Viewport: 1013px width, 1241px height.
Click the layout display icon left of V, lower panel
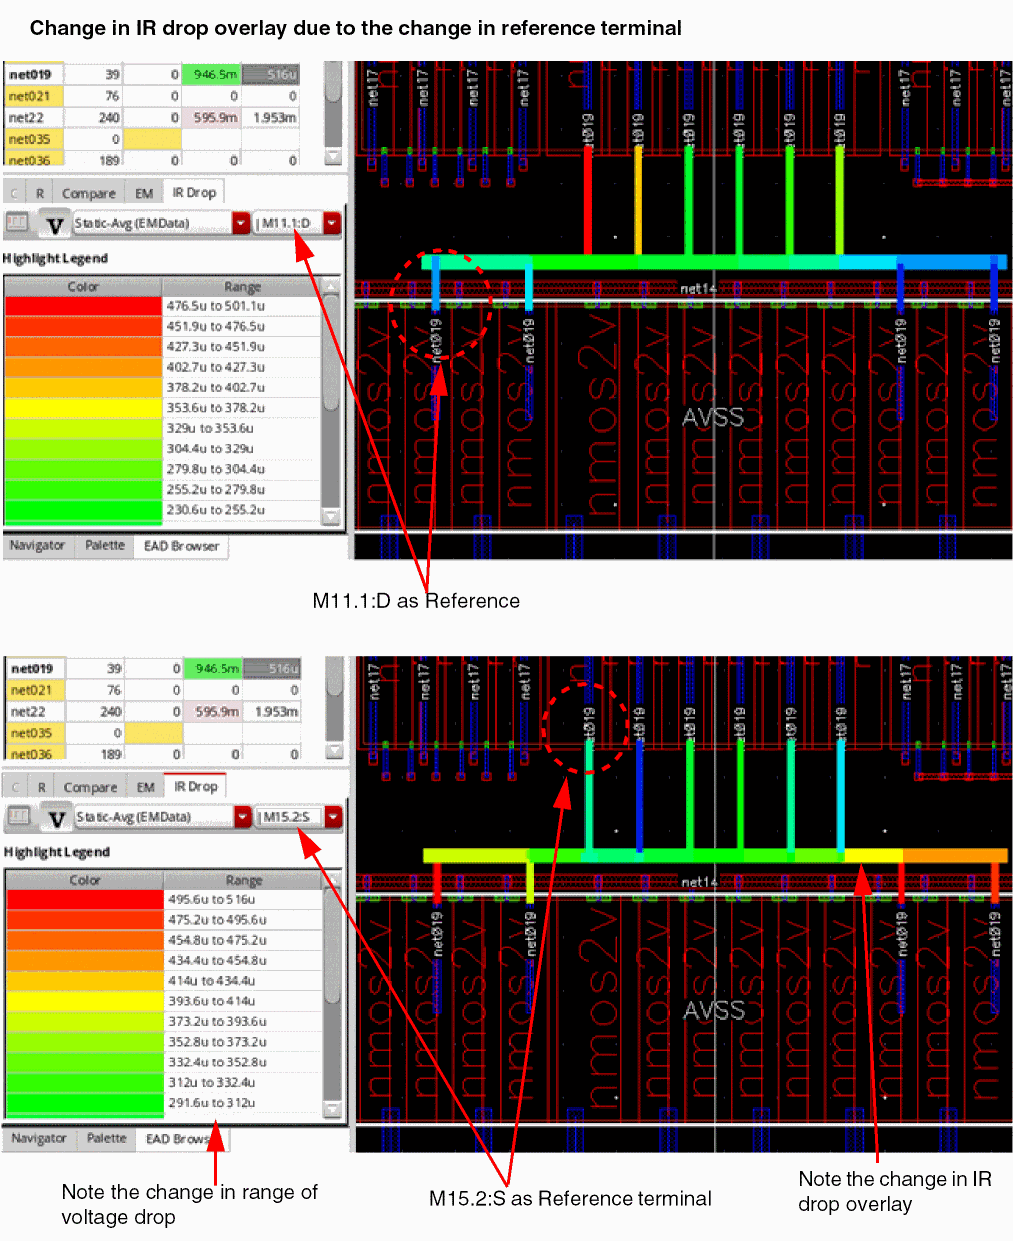pyautogui.click(x=19, y=816)
